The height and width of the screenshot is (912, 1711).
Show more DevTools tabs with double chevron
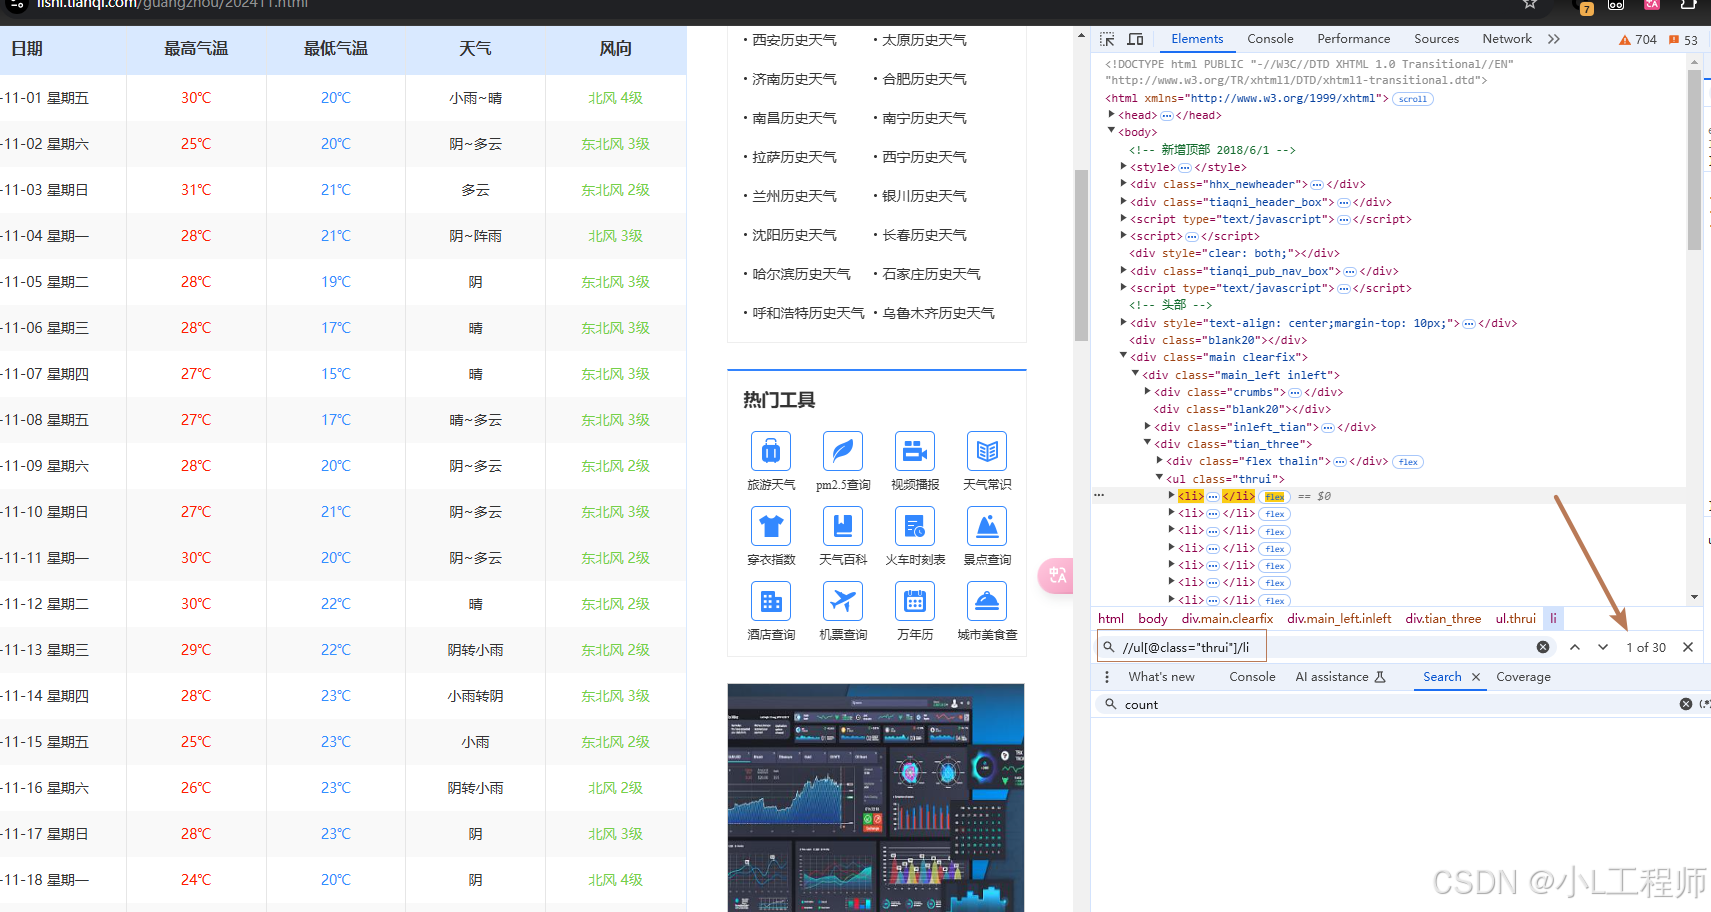(1553, 39)
